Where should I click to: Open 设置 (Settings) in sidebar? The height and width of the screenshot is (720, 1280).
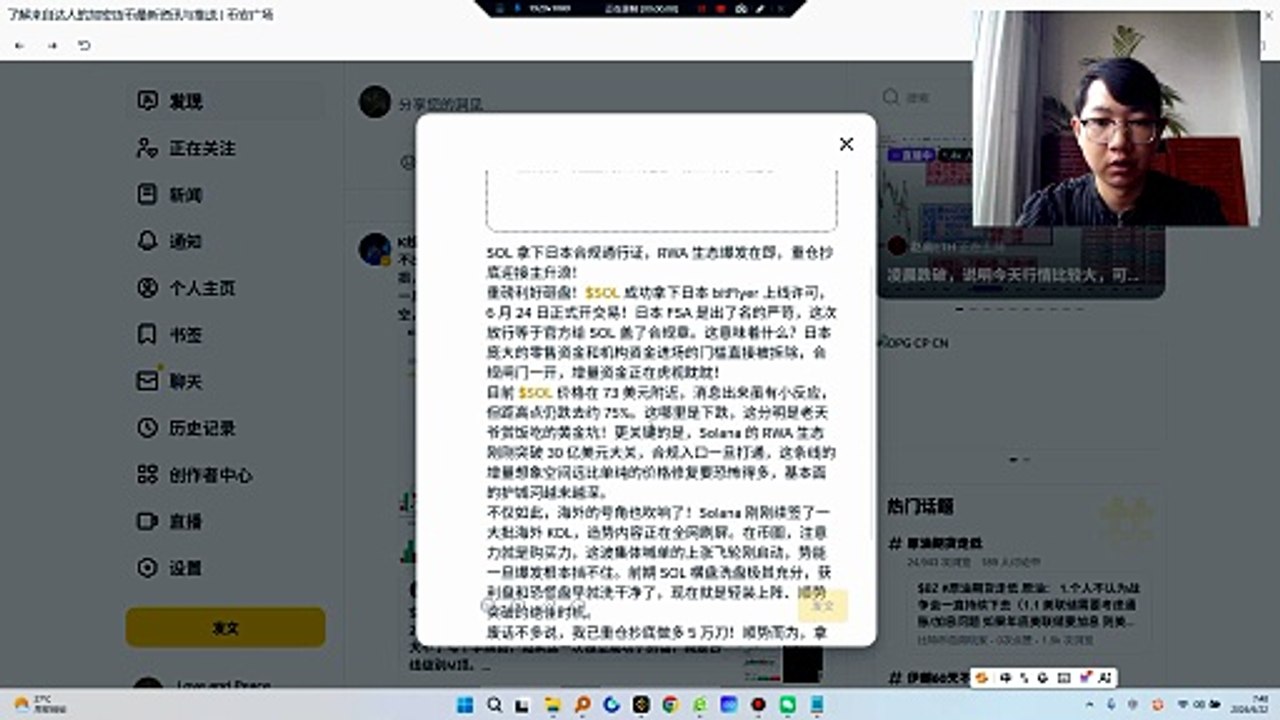click(226, 568)
